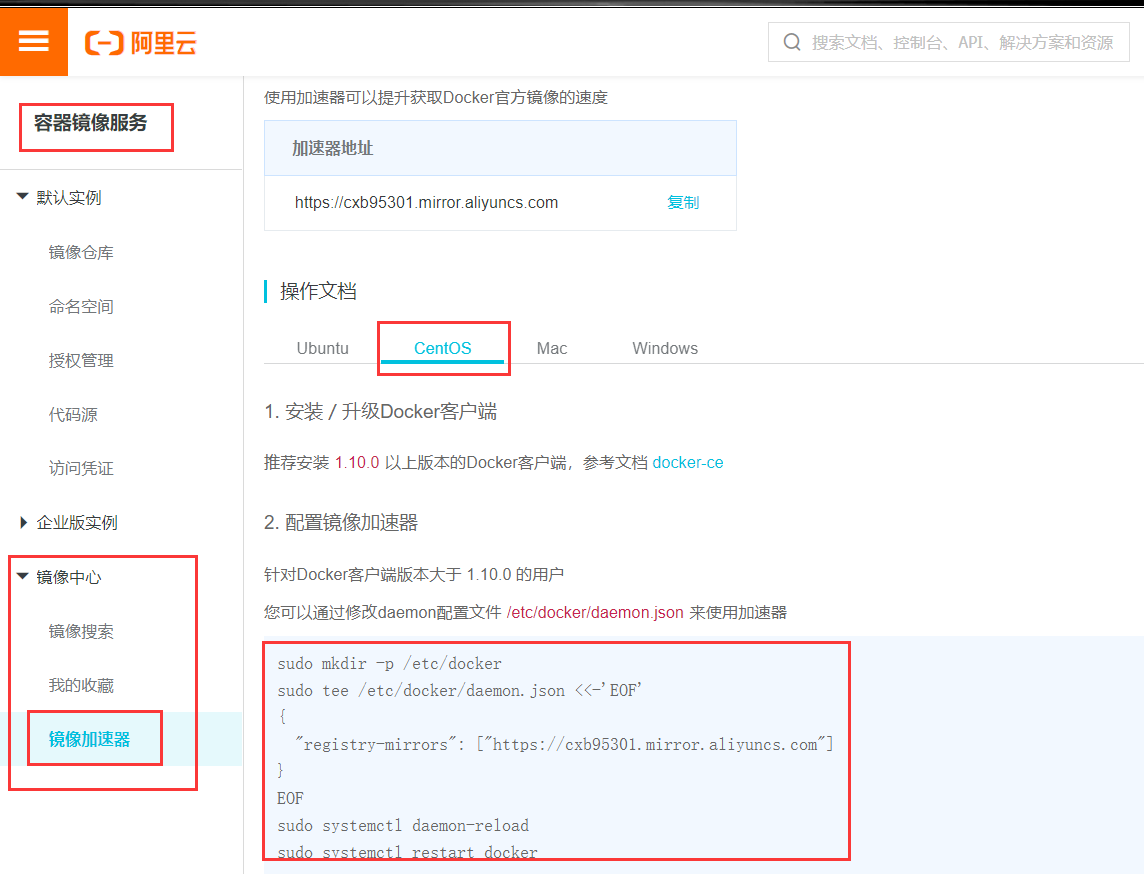The width and height of the screenshot is (1144, 874).
Task: Open 镜像仓库 in the sidebar
Action: click(81, 252)
